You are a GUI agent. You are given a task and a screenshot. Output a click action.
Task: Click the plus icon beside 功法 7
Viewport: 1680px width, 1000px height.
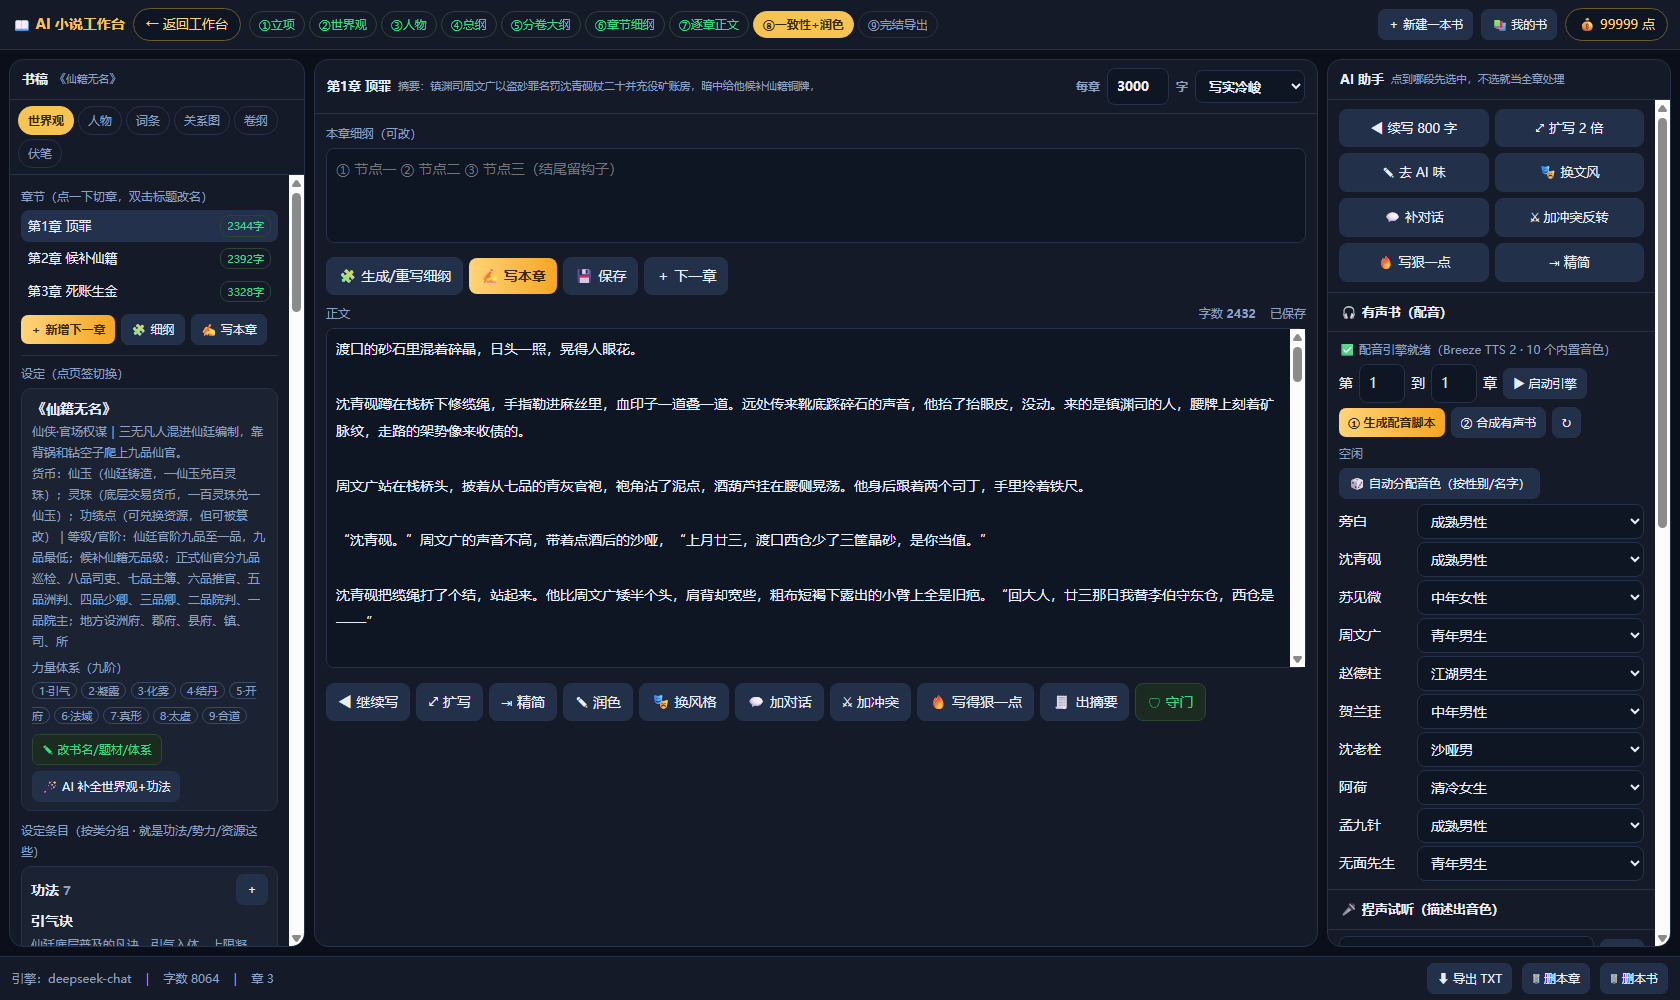tap(252, 890)
